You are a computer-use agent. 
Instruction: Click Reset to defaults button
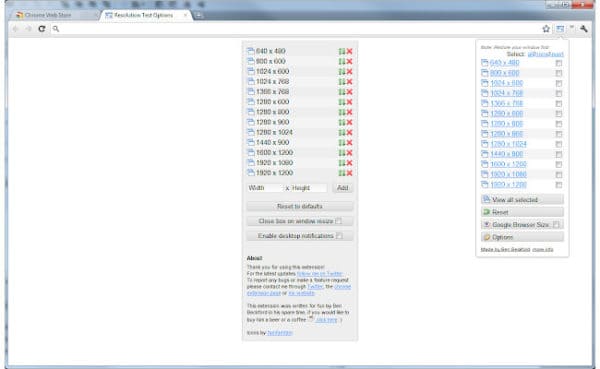click(300, 207)
